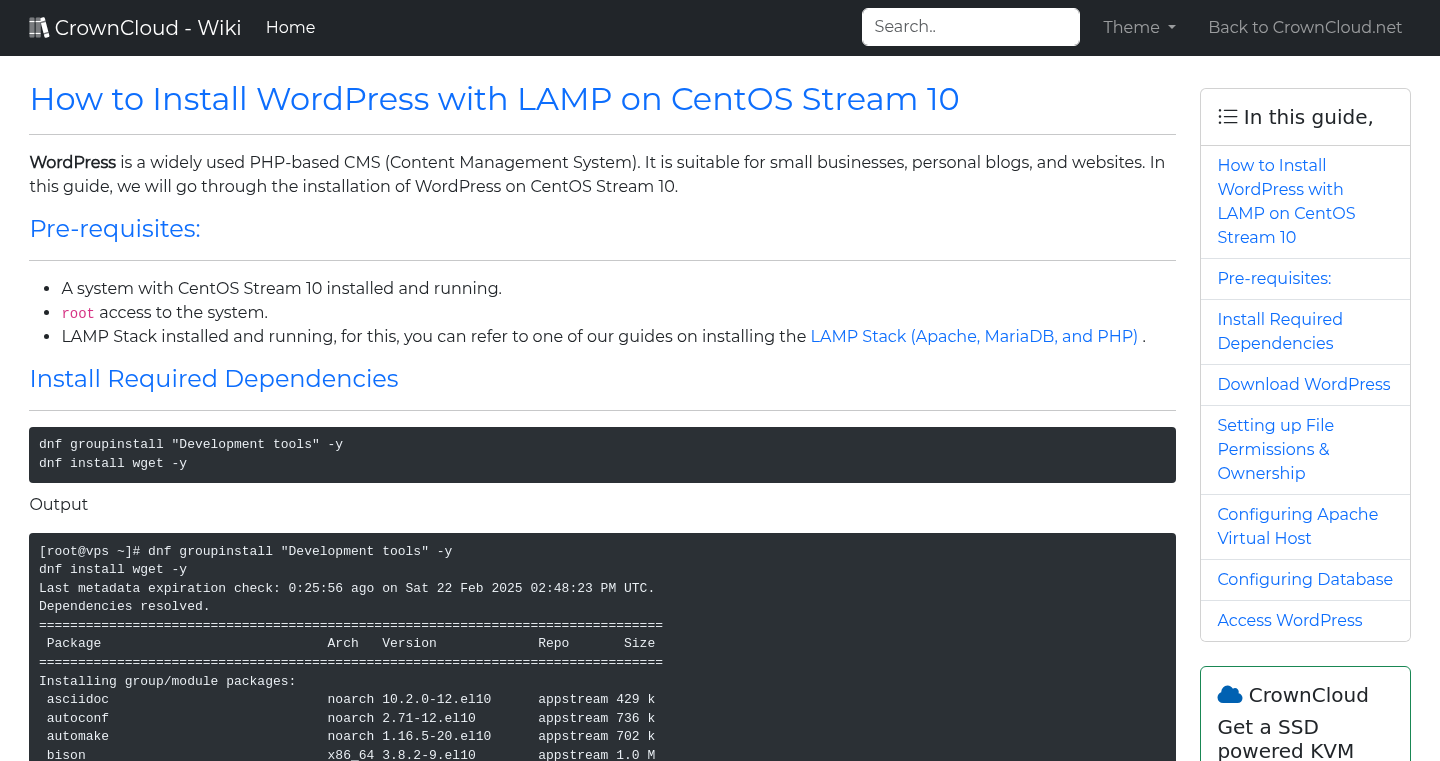Click the CrownCloud bookshelf logo icon
Image resolution: width=1440 pixels, height=761 pixels.
coord(39,26)
